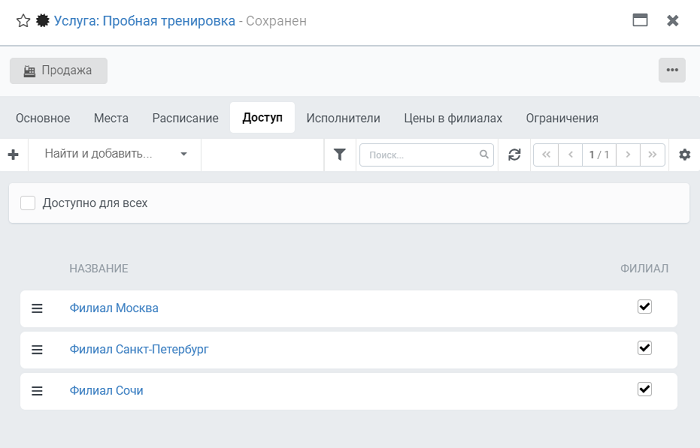This screenshot has height=448, width=700.
Task: Switch to the Места tab
Action: (x=111, y=118)
